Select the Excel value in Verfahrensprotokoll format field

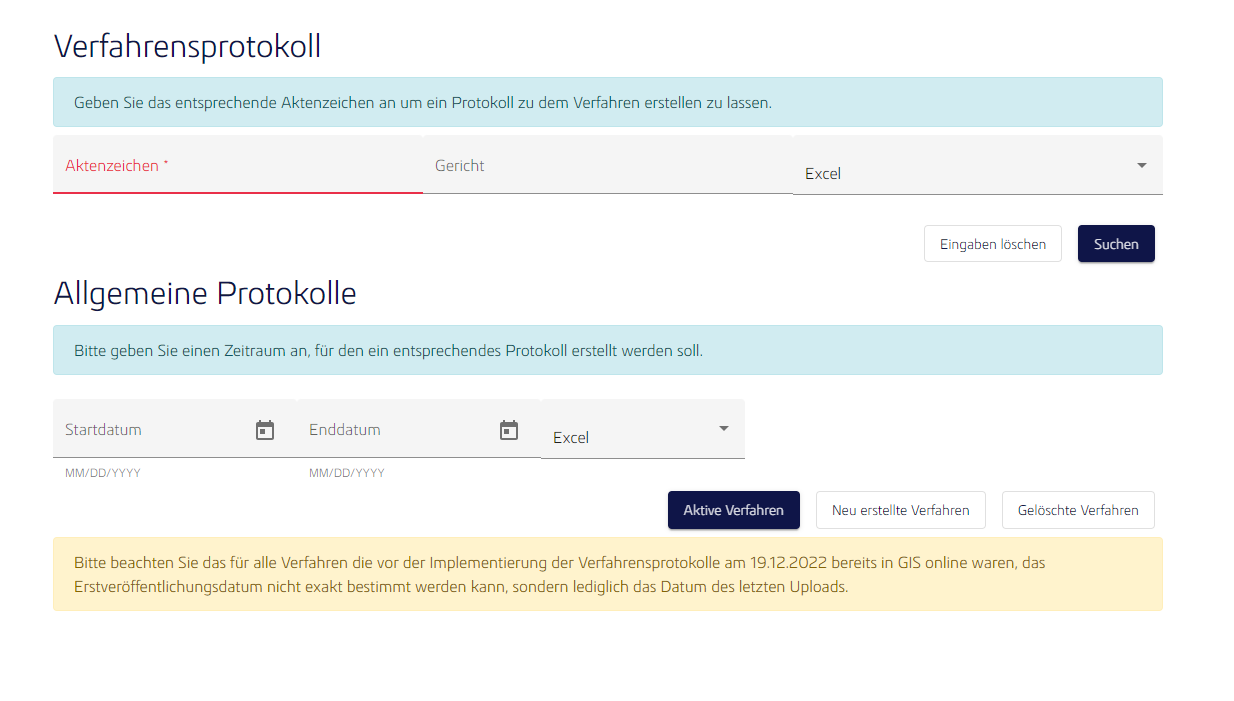coord(823,174)
